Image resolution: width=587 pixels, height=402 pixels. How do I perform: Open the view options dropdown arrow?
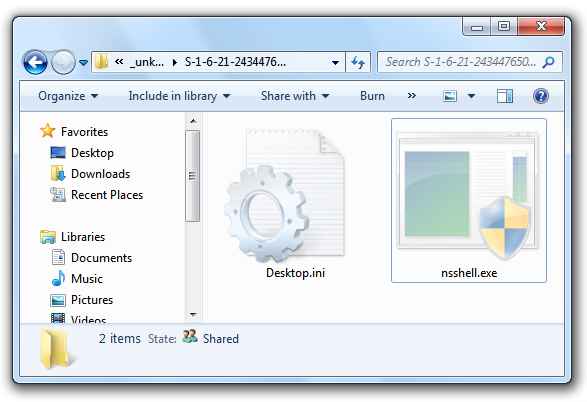[x=471, y=96]
